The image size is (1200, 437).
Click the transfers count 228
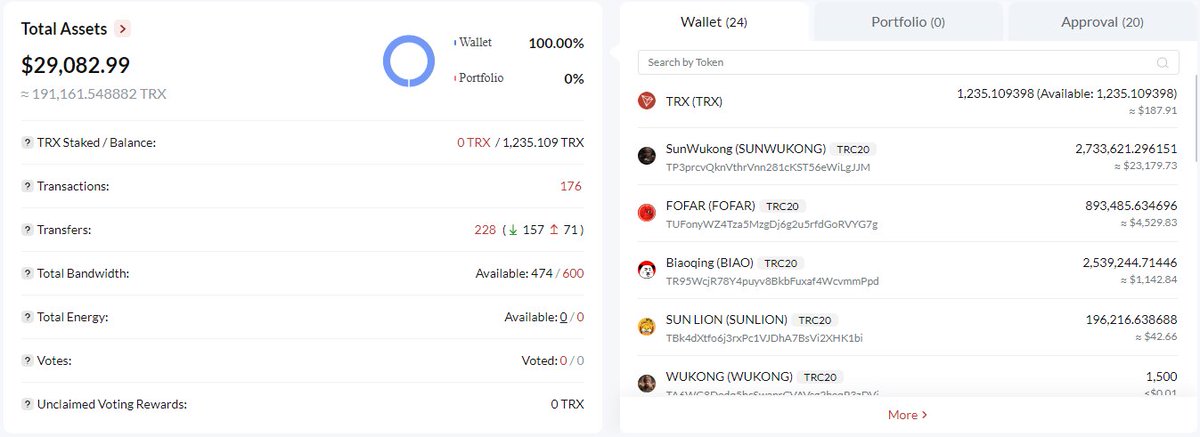point(485,230)
